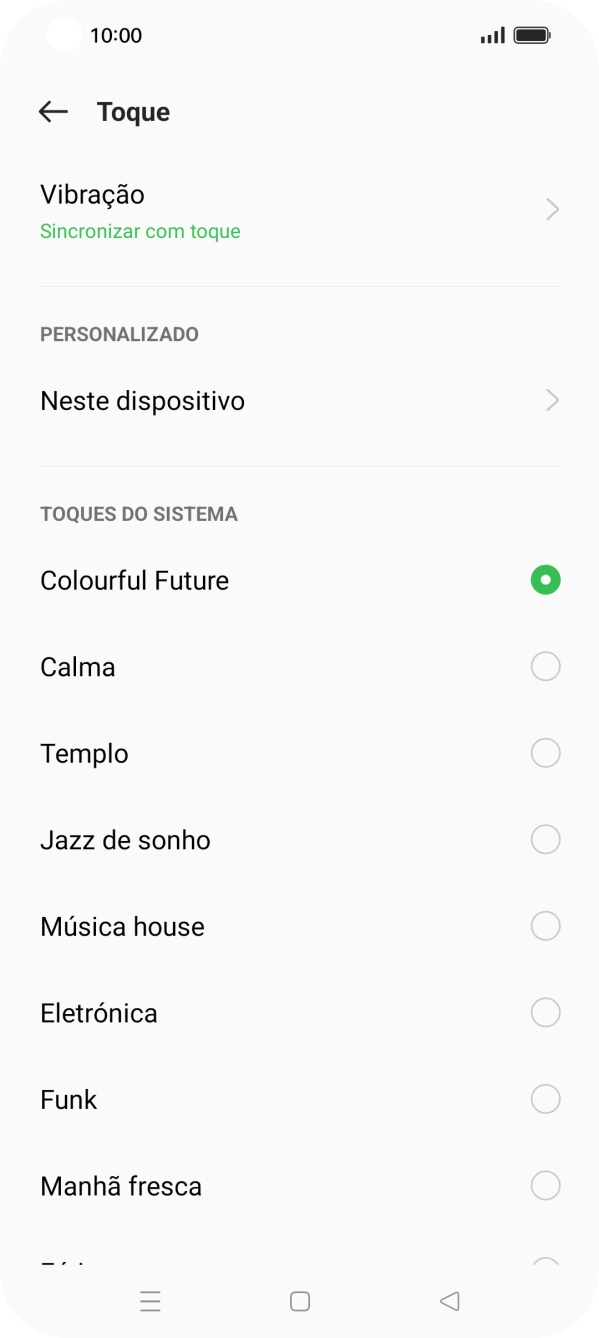Tap the clock showing 10:00
Viewport: 599px width, 1338px height.
113,35
